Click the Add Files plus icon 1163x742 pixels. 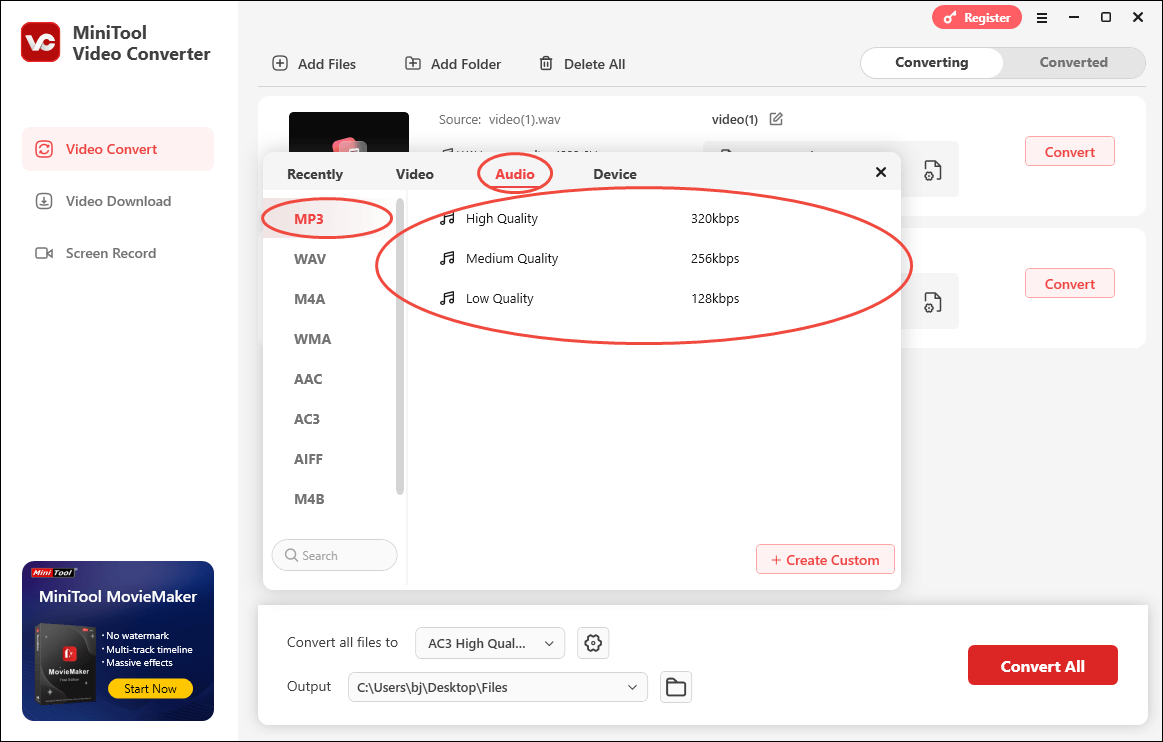pos(280,63)
